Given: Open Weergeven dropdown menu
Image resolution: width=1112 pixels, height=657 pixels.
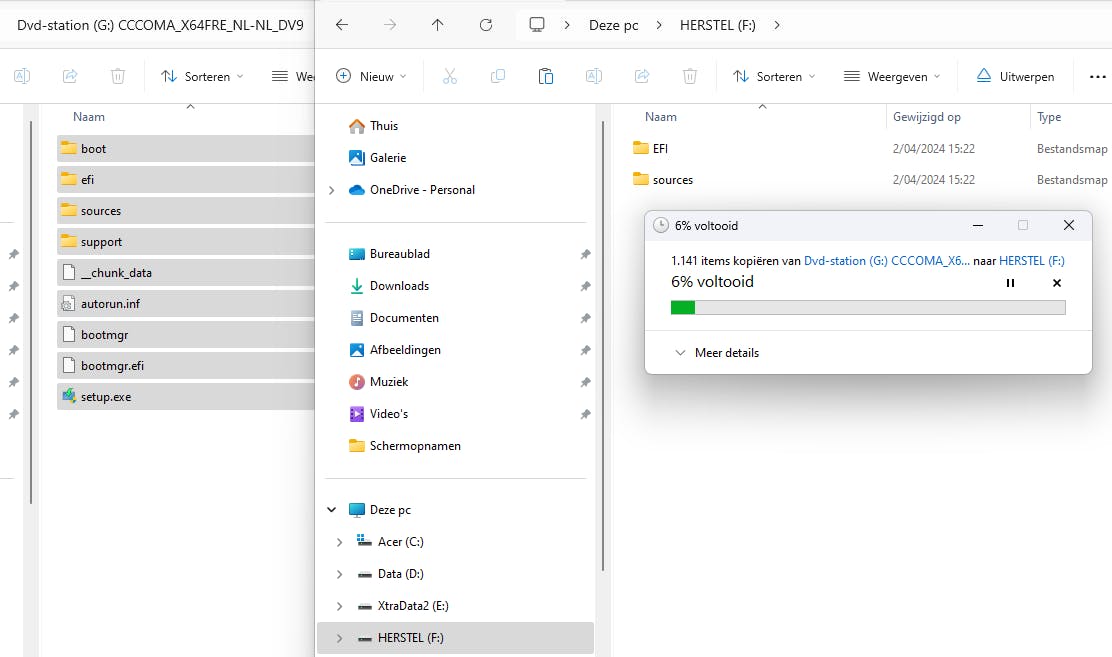Looking at the screenshot, I should (x=891, y=76).
